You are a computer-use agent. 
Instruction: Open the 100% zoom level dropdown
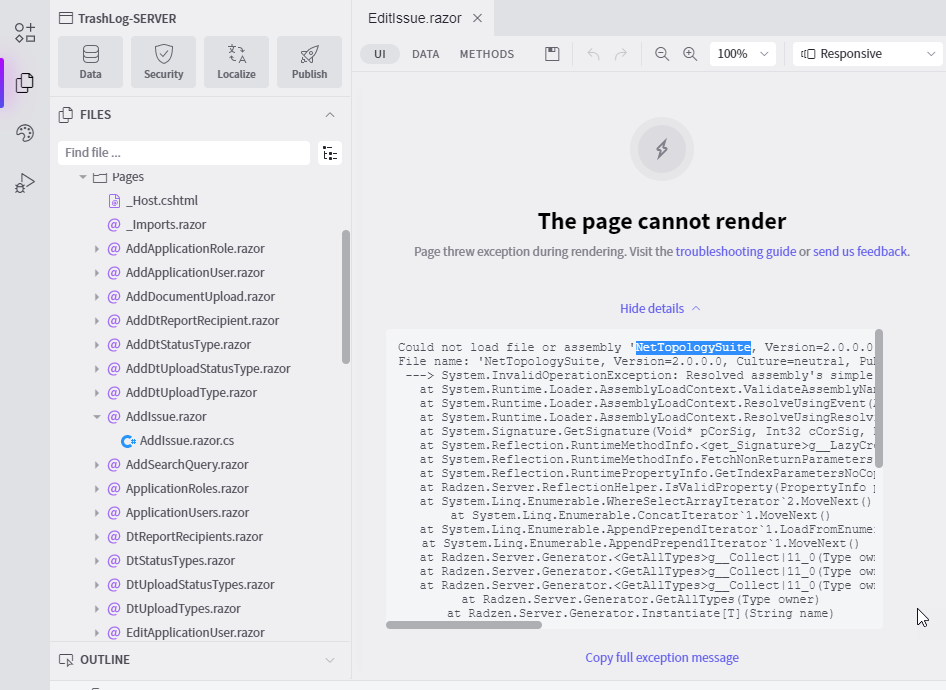(742, 54)
